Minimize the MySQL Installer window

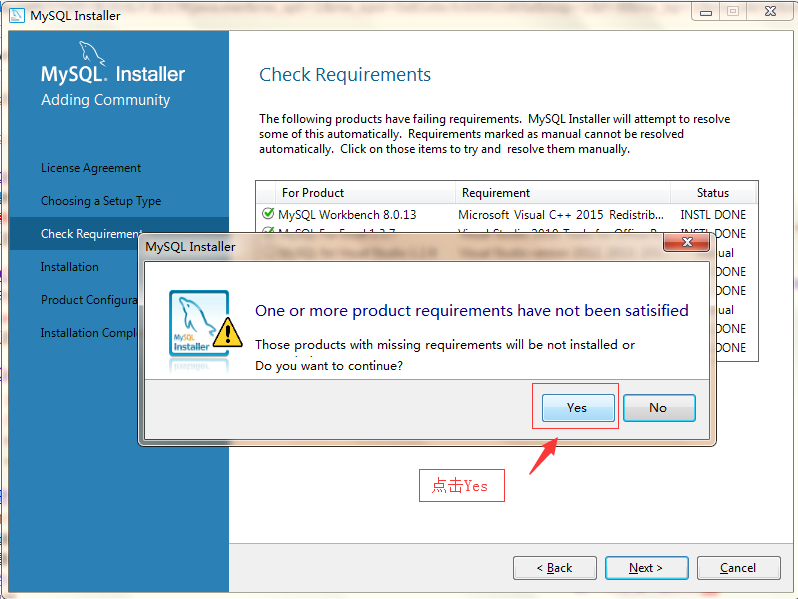(x=705, y=12)
